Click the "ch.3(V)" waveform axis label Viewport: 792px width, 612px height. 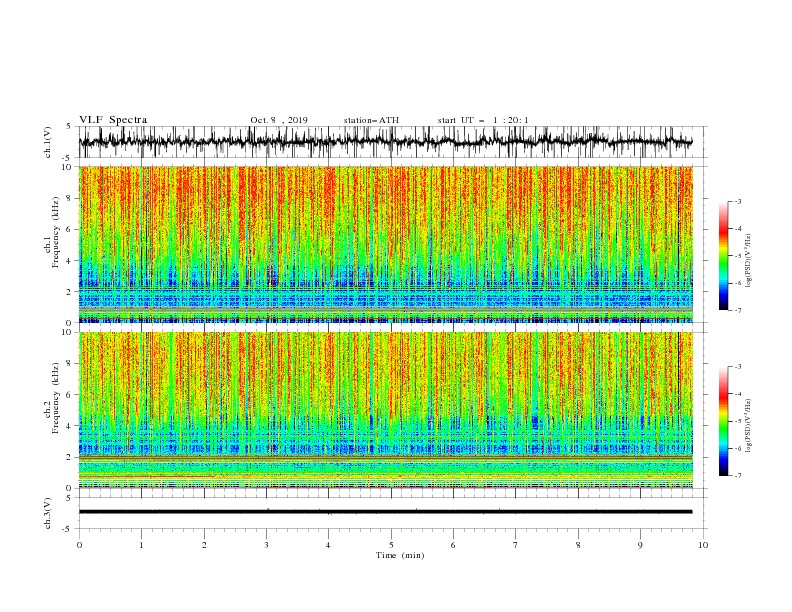pos(48,513)
